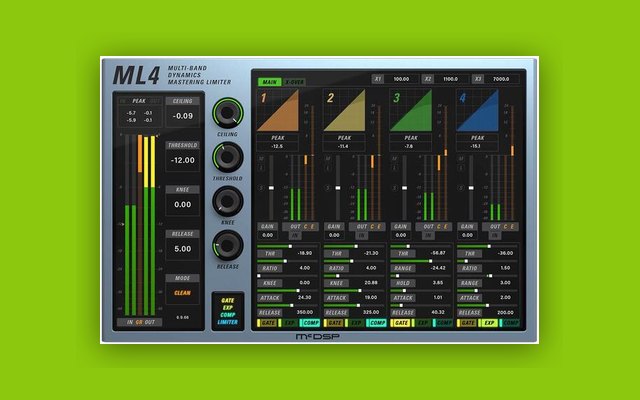Click the limiter Knee knob
Viewport: 640px width, 400px height.
[227, 201]
